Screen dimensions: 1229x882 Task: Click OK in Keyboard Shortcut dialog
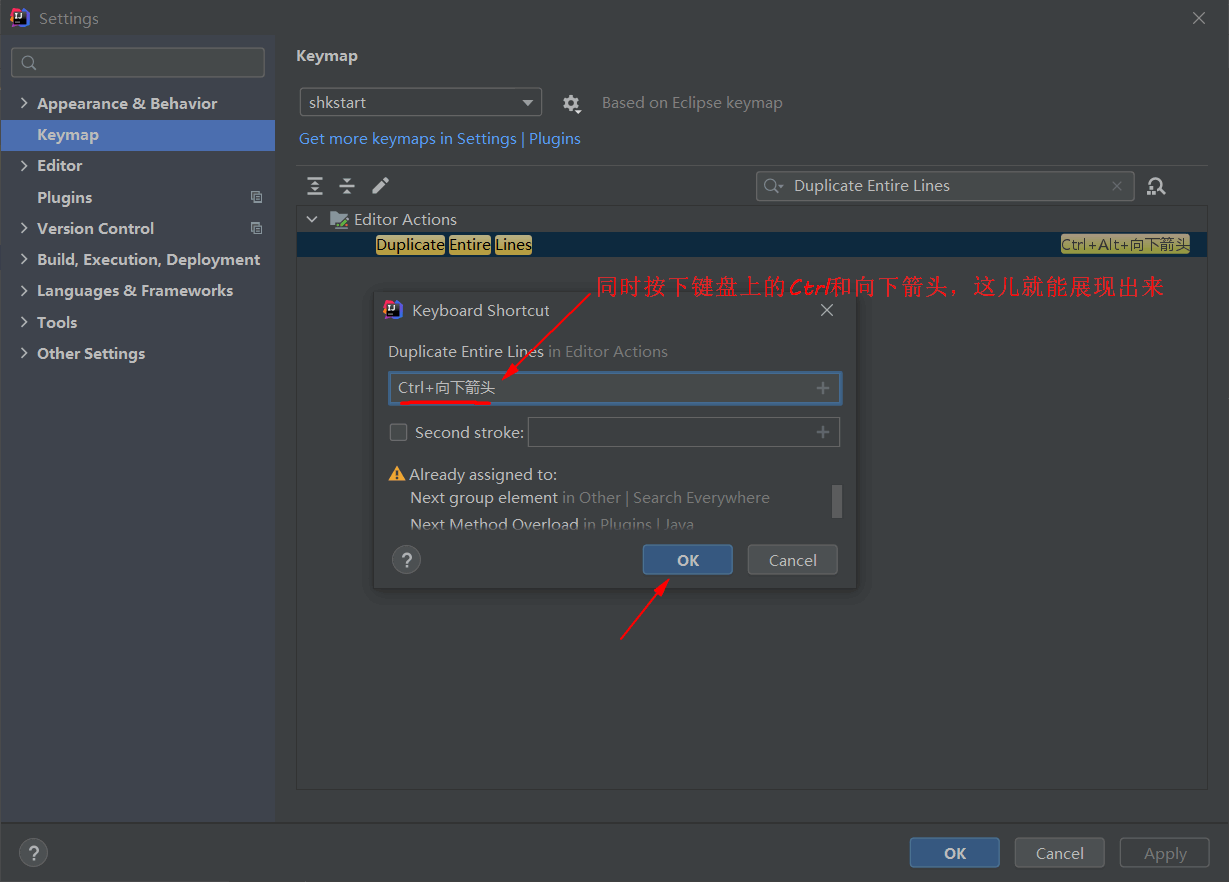click(688, 560)
